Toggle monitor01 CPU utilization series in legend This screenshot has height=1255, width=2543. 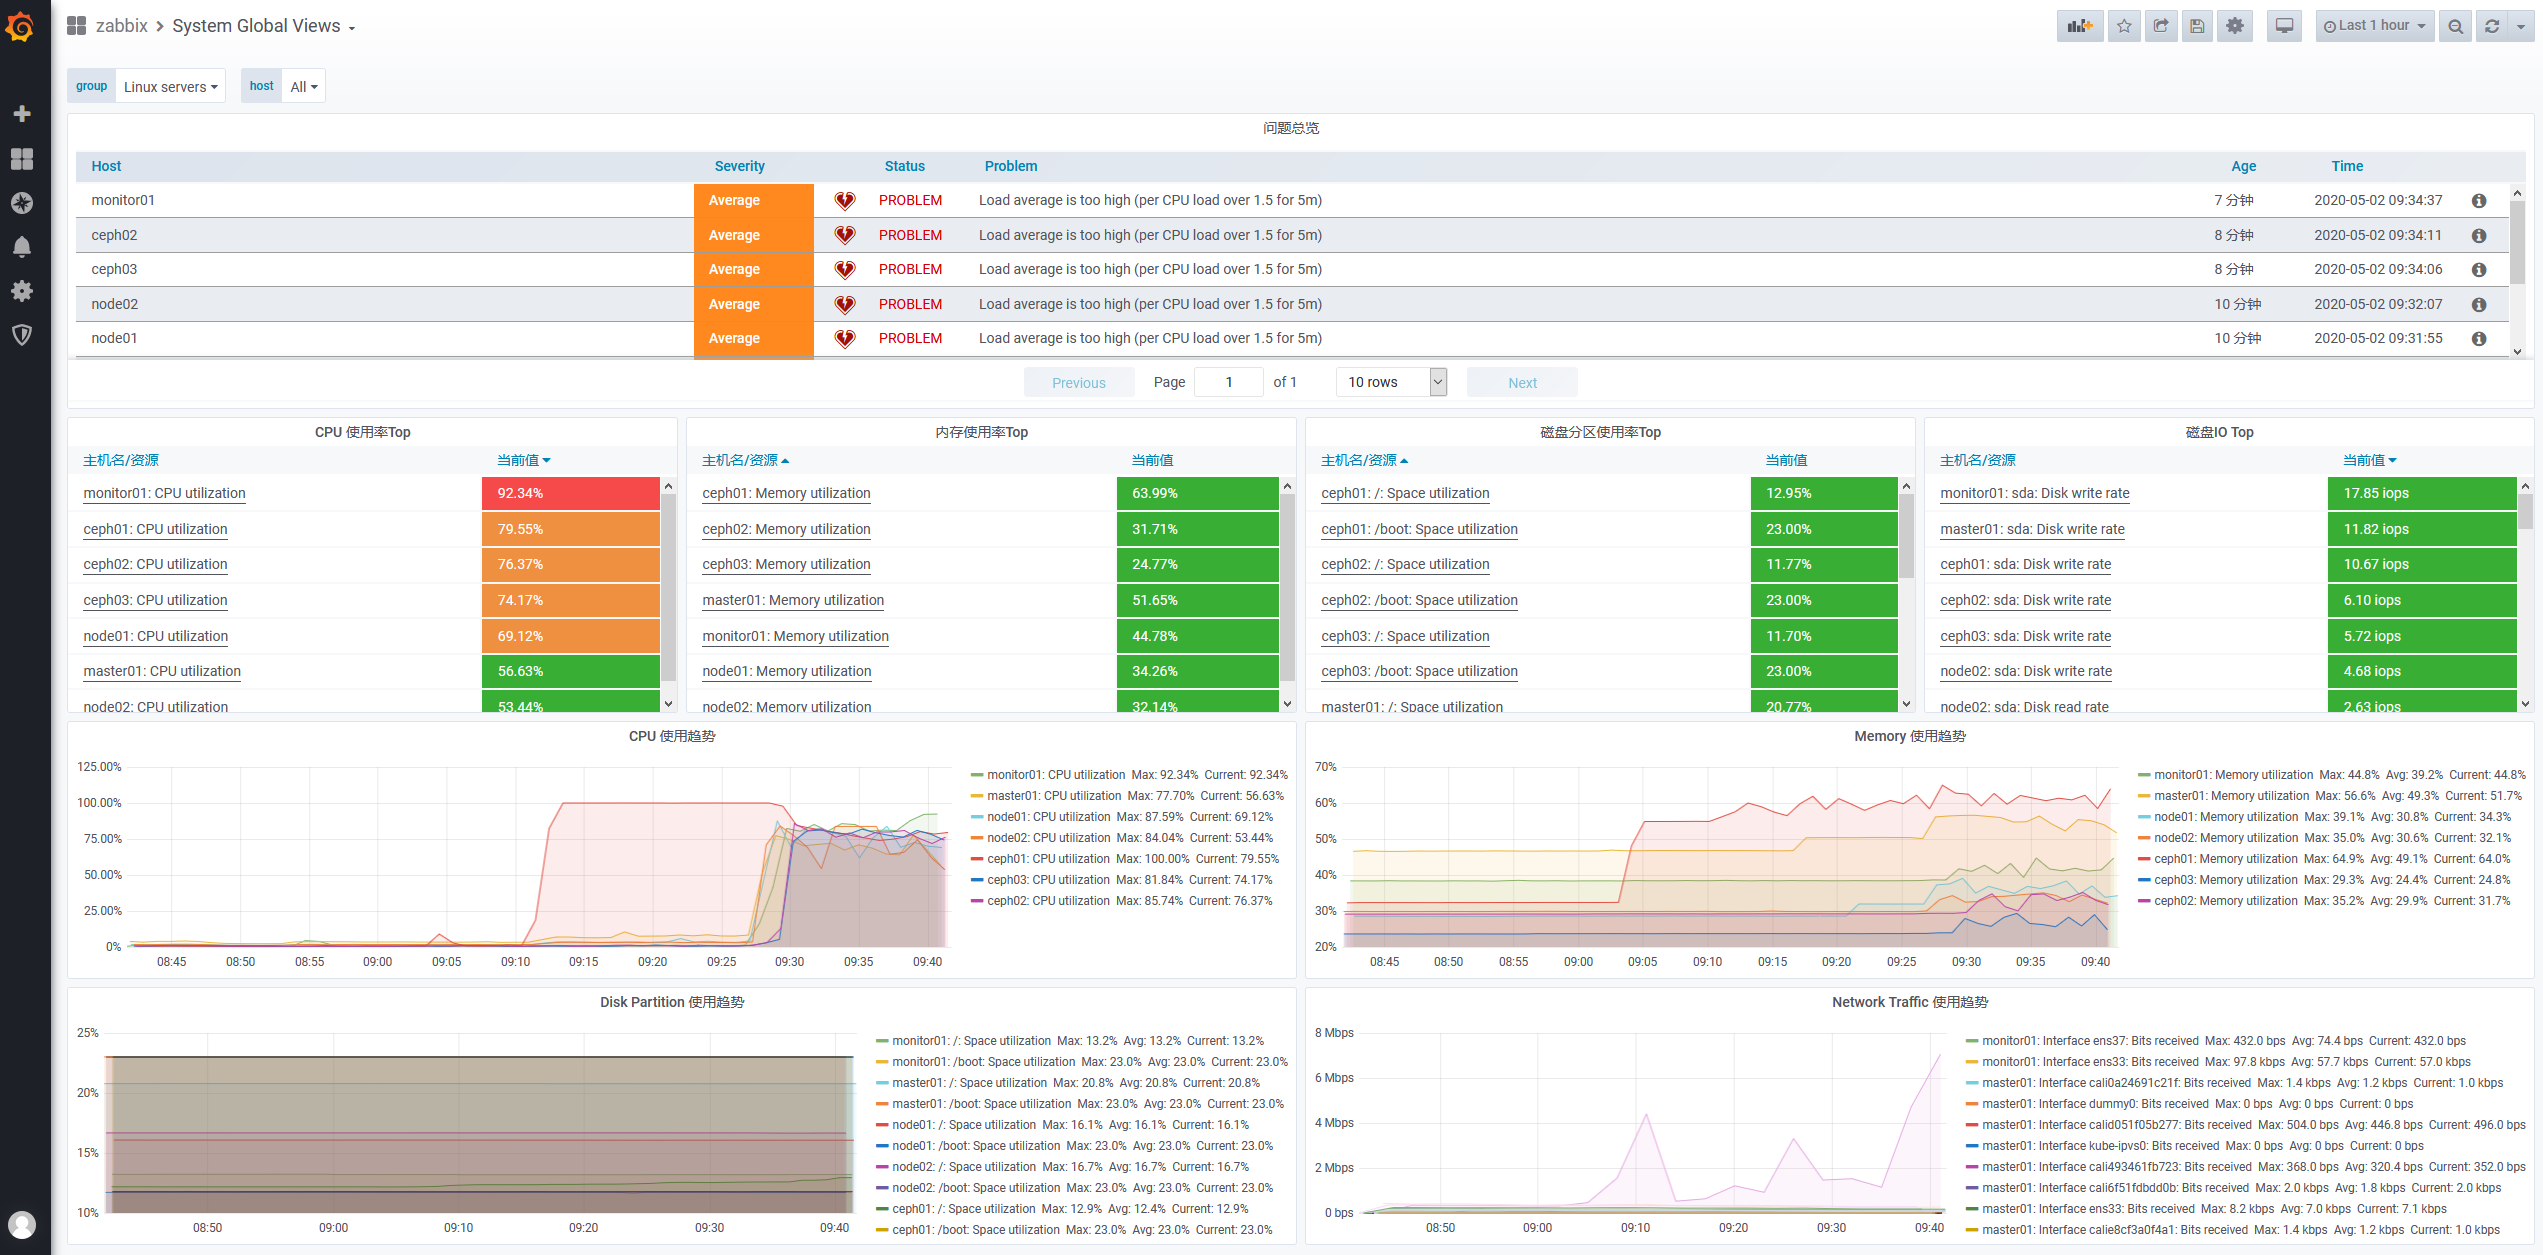[1056, 774]
